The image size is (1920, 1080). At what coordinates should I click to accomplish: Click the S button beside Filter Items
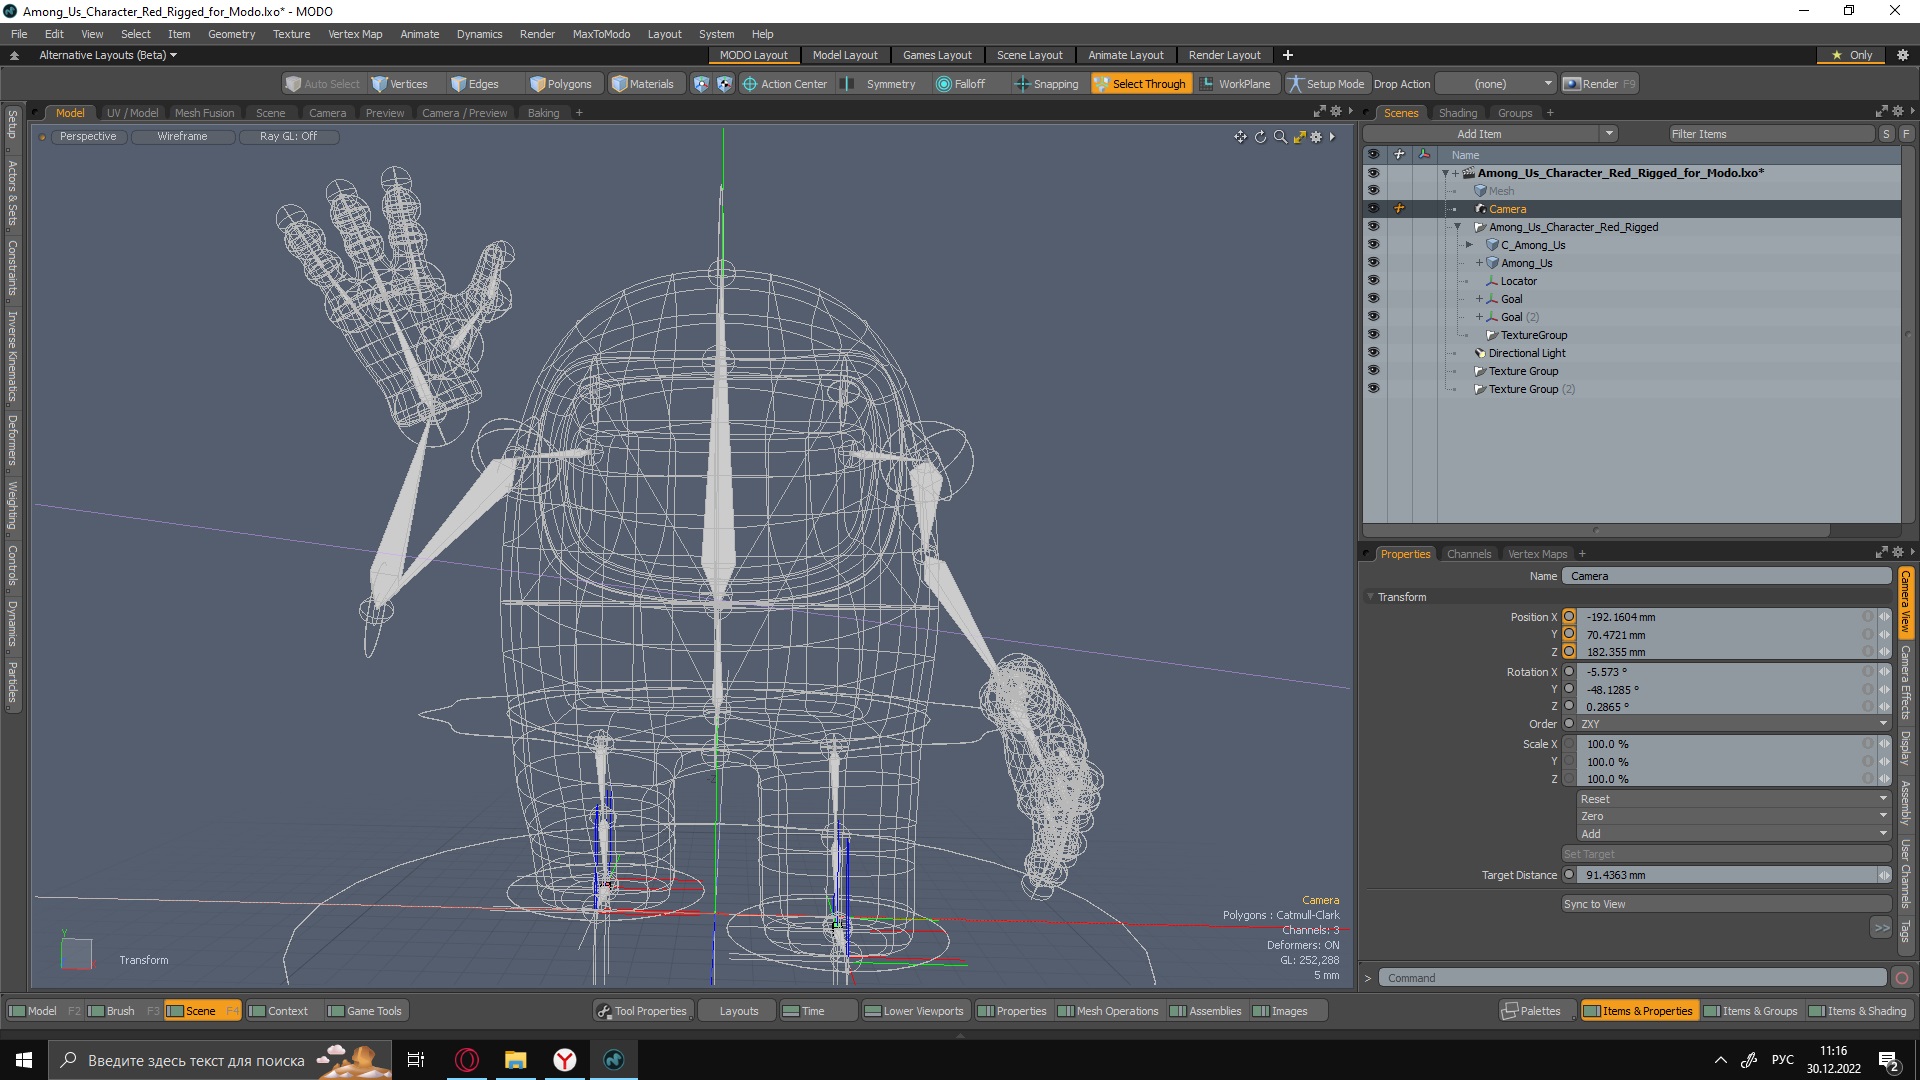click(x=1886, y=134)
